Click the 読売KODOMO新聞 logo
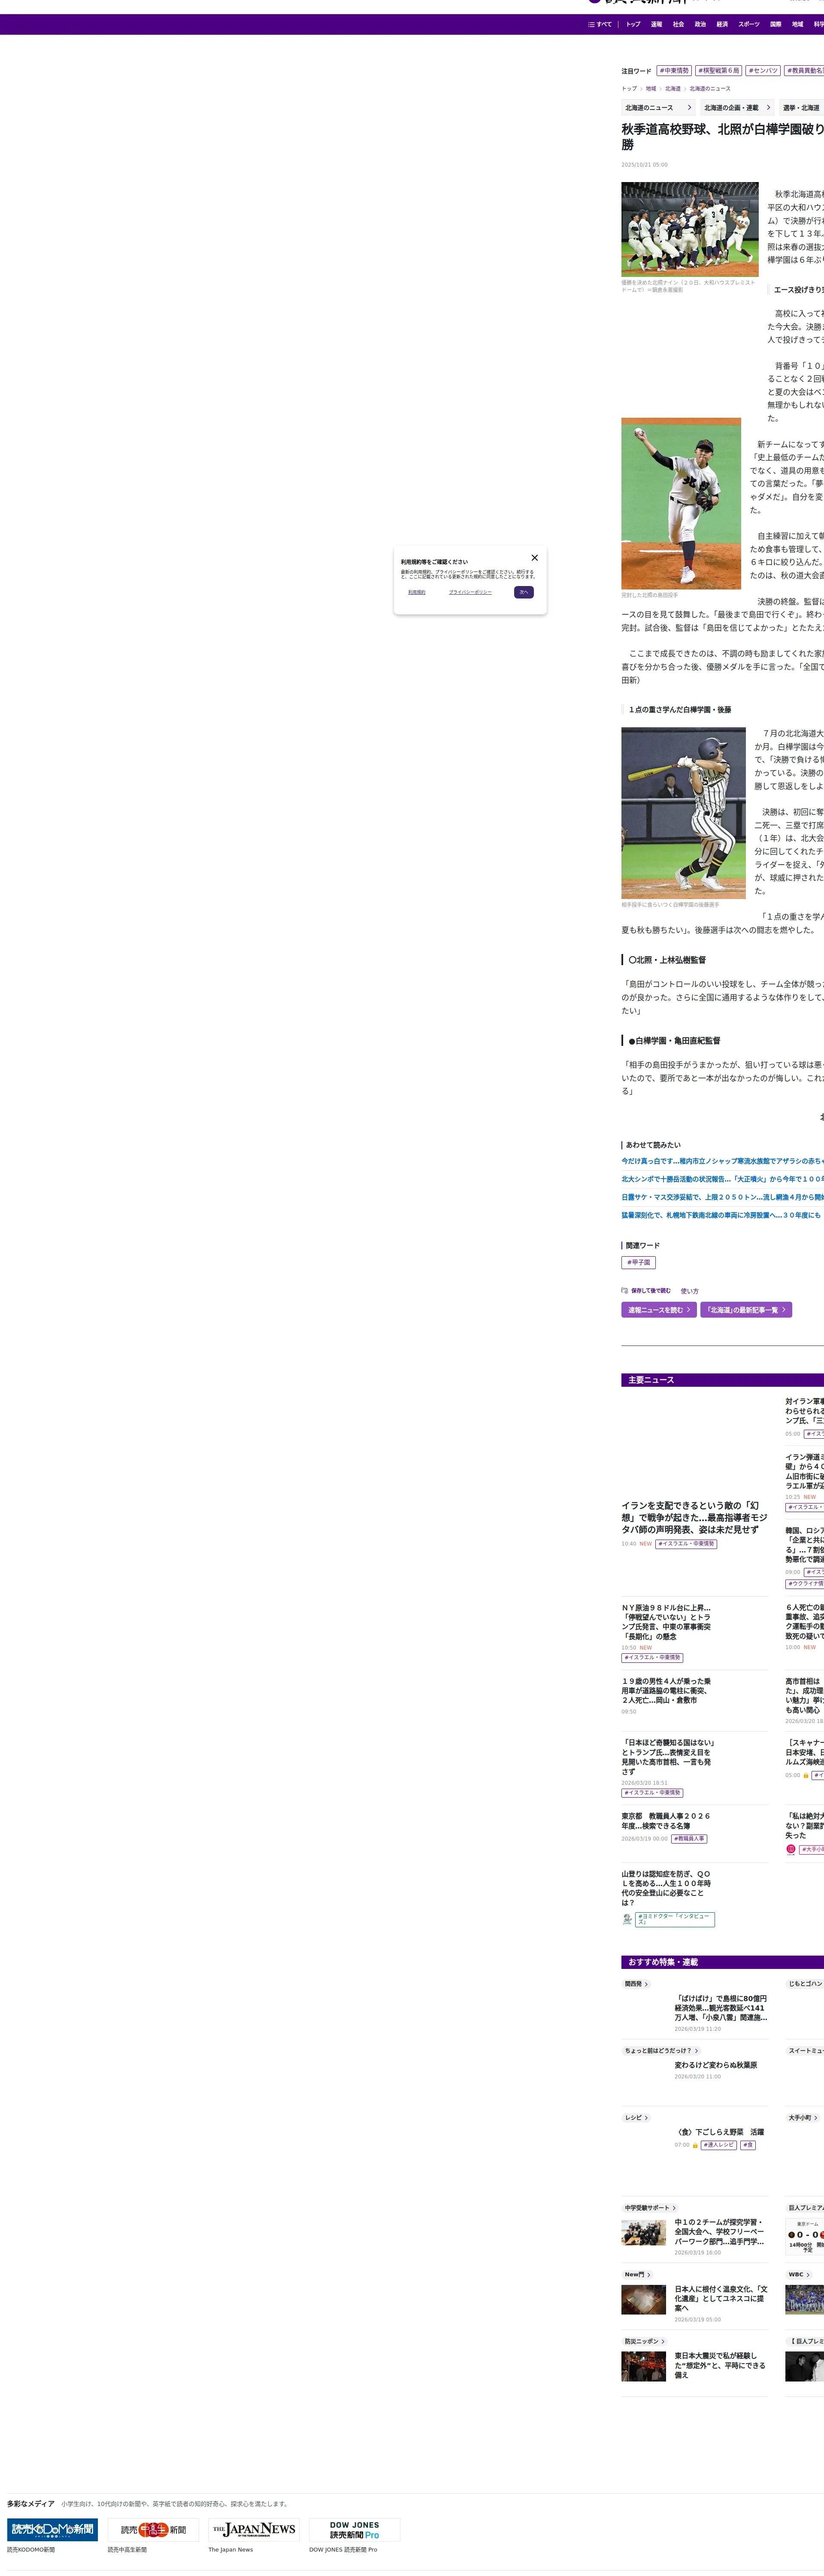The image size is (824, 2576). (52, 2529)
